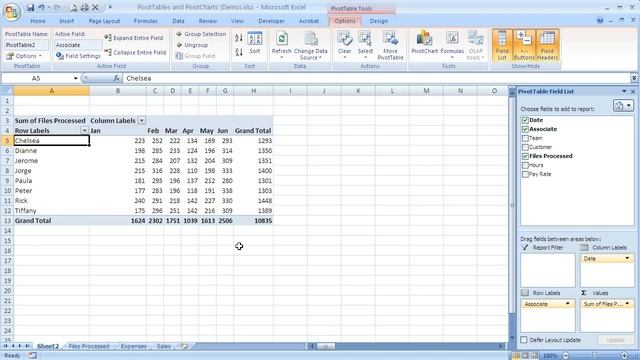640x360 pixels.
Task: Sort descending Z to A
Action: pyautogui.click(x=239, y=52)
